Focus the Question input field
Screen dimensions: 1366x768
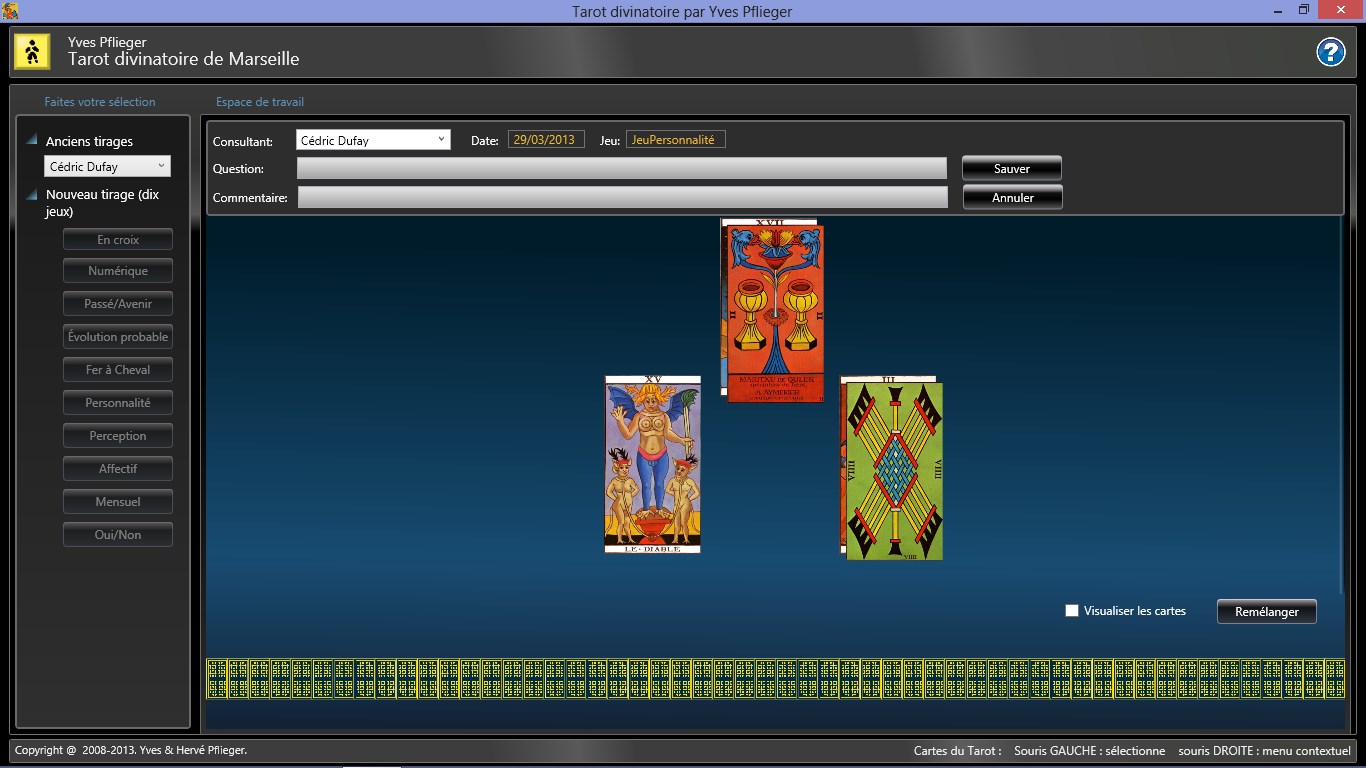click(x=622, y=168)
